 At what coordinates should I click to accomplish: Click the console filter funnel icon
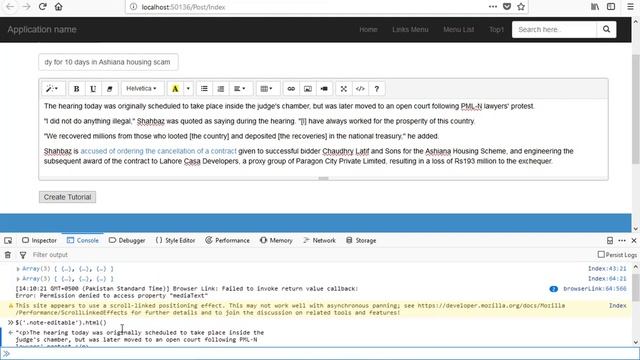pyautogui.click(x=23, y=255)
